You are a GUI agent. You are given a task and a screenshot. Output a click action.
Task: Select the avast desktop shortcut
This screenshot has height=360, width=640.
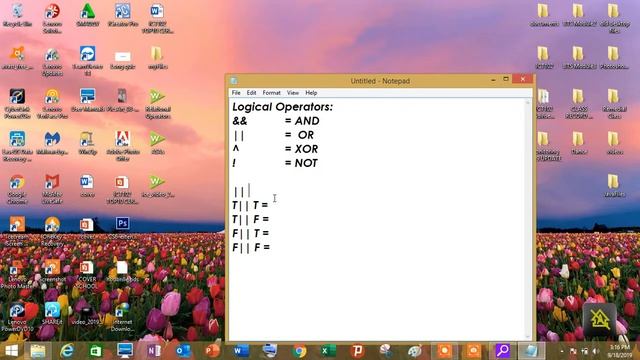[x=17, y=58]
